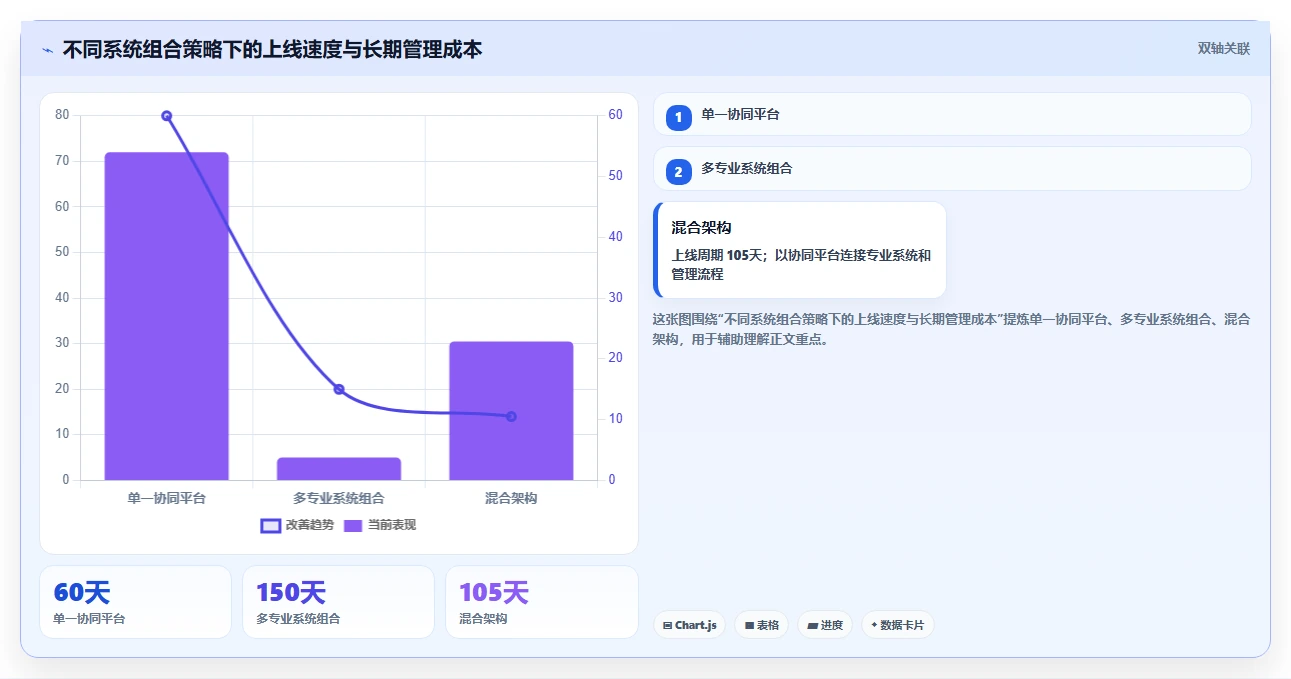Viewport: 1291px width, 679px height.
Task: Click the chart title 不同系统组合策略下的上线速度与长期管理成本
Action: (272, 49)
